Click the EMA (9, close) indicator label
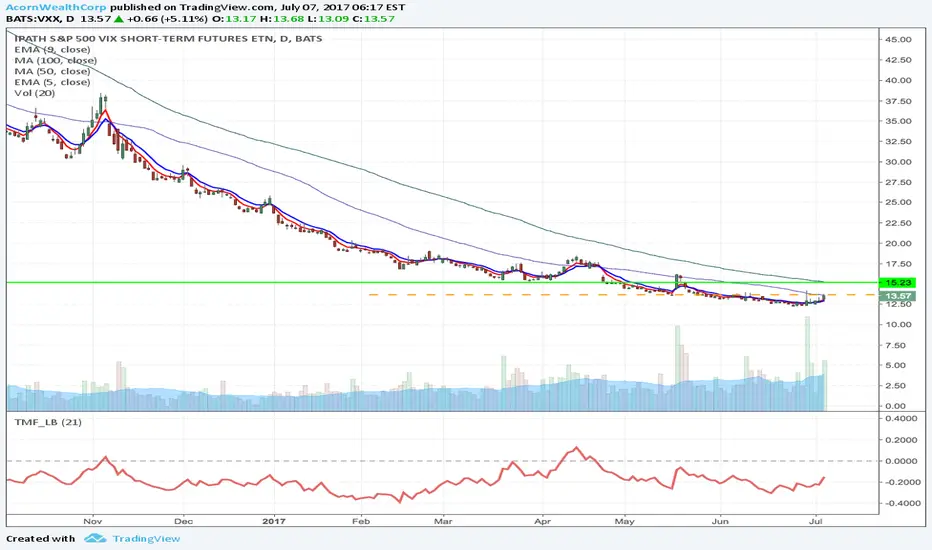 click(x=52, y=49)
